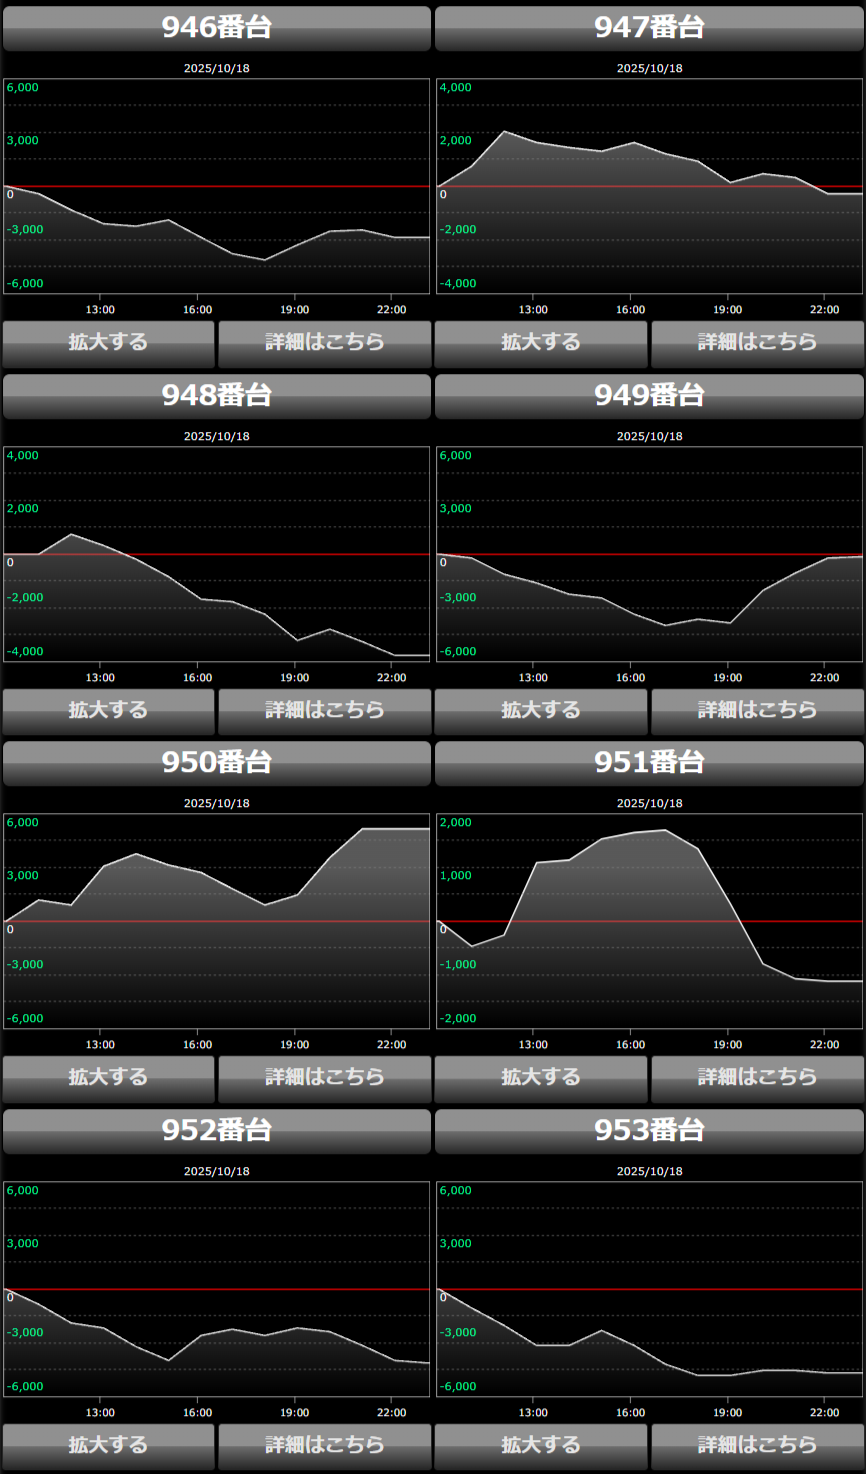View 詳細はこちら for machine 952
Screen dimensions: 866x1474
(324, 1446)
